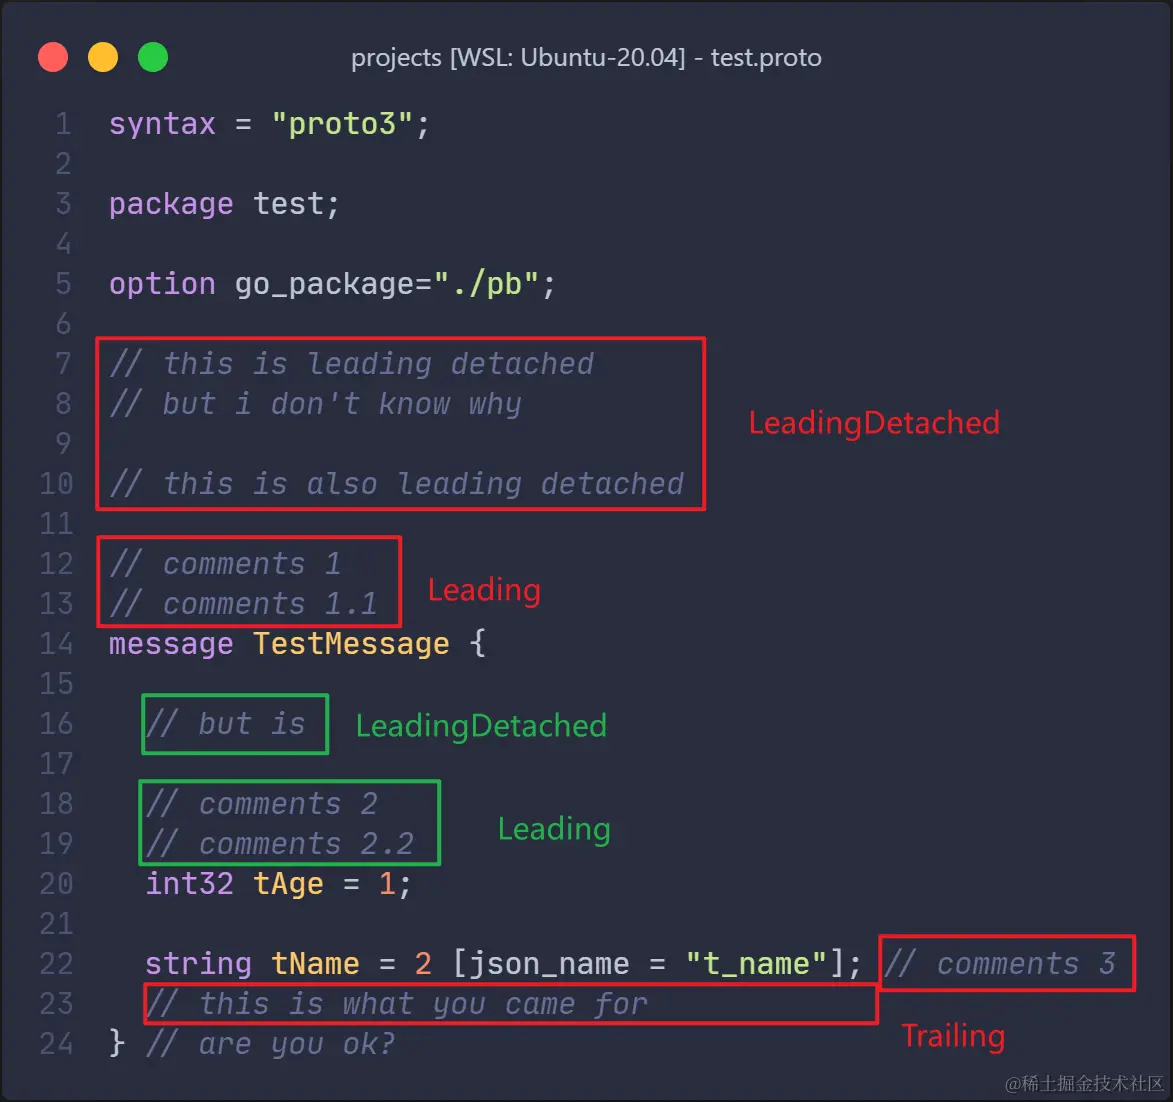The height and width of the screenshot is (1102, 1173).
Task: Click line number 9 in the gutter
Action: coord(64,444)
